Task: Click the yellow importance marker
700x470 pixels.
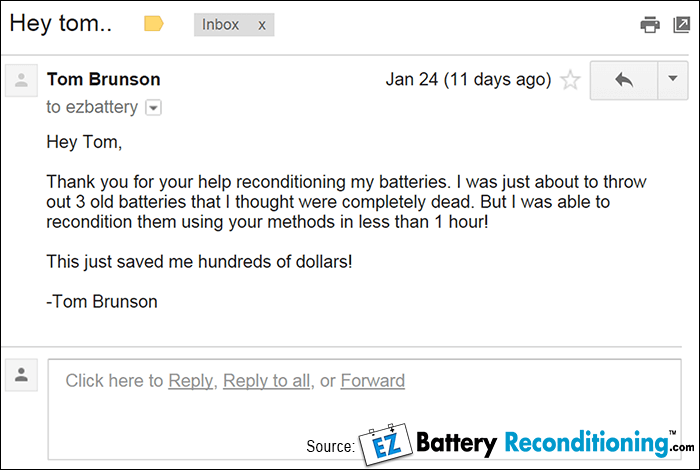Action: click(154, 24)
